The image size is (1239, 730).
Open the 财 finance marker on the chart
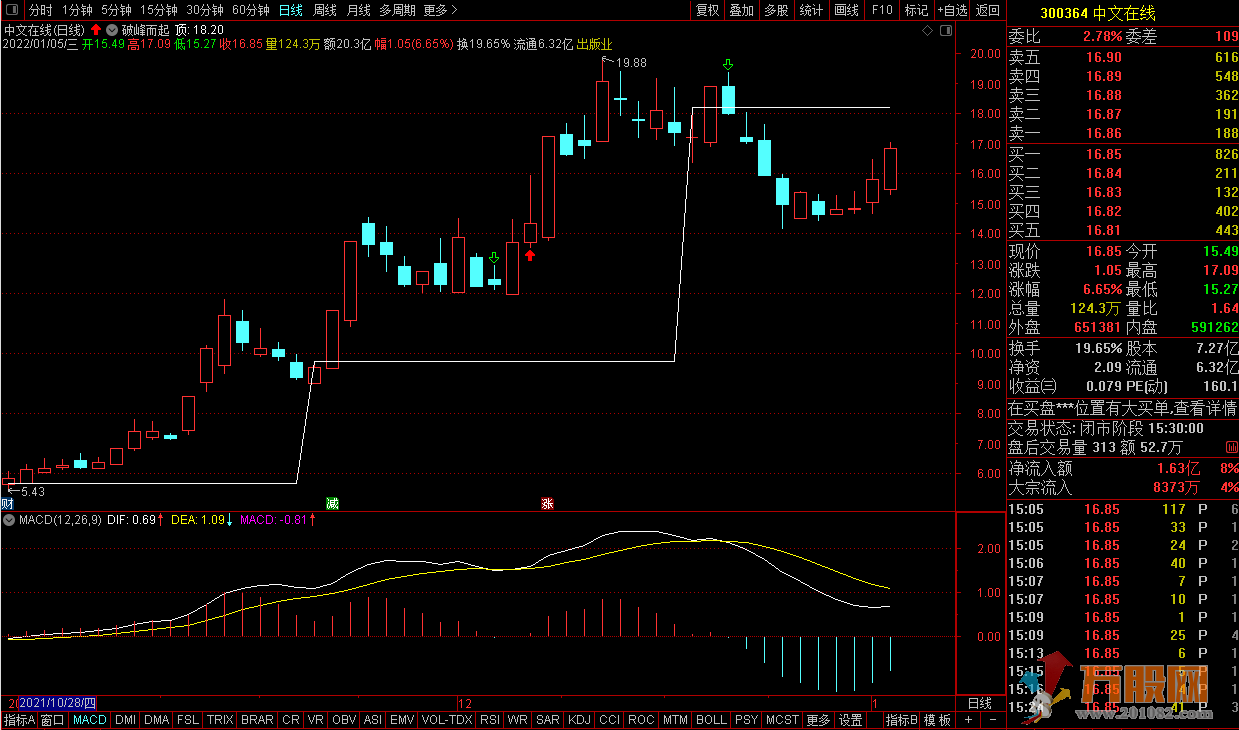point(7,503)
